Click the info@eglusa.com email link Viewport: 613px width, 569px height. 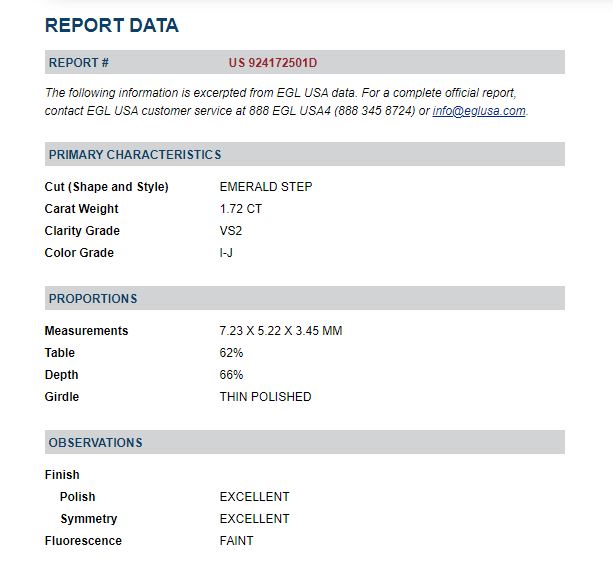pos(479,111)
